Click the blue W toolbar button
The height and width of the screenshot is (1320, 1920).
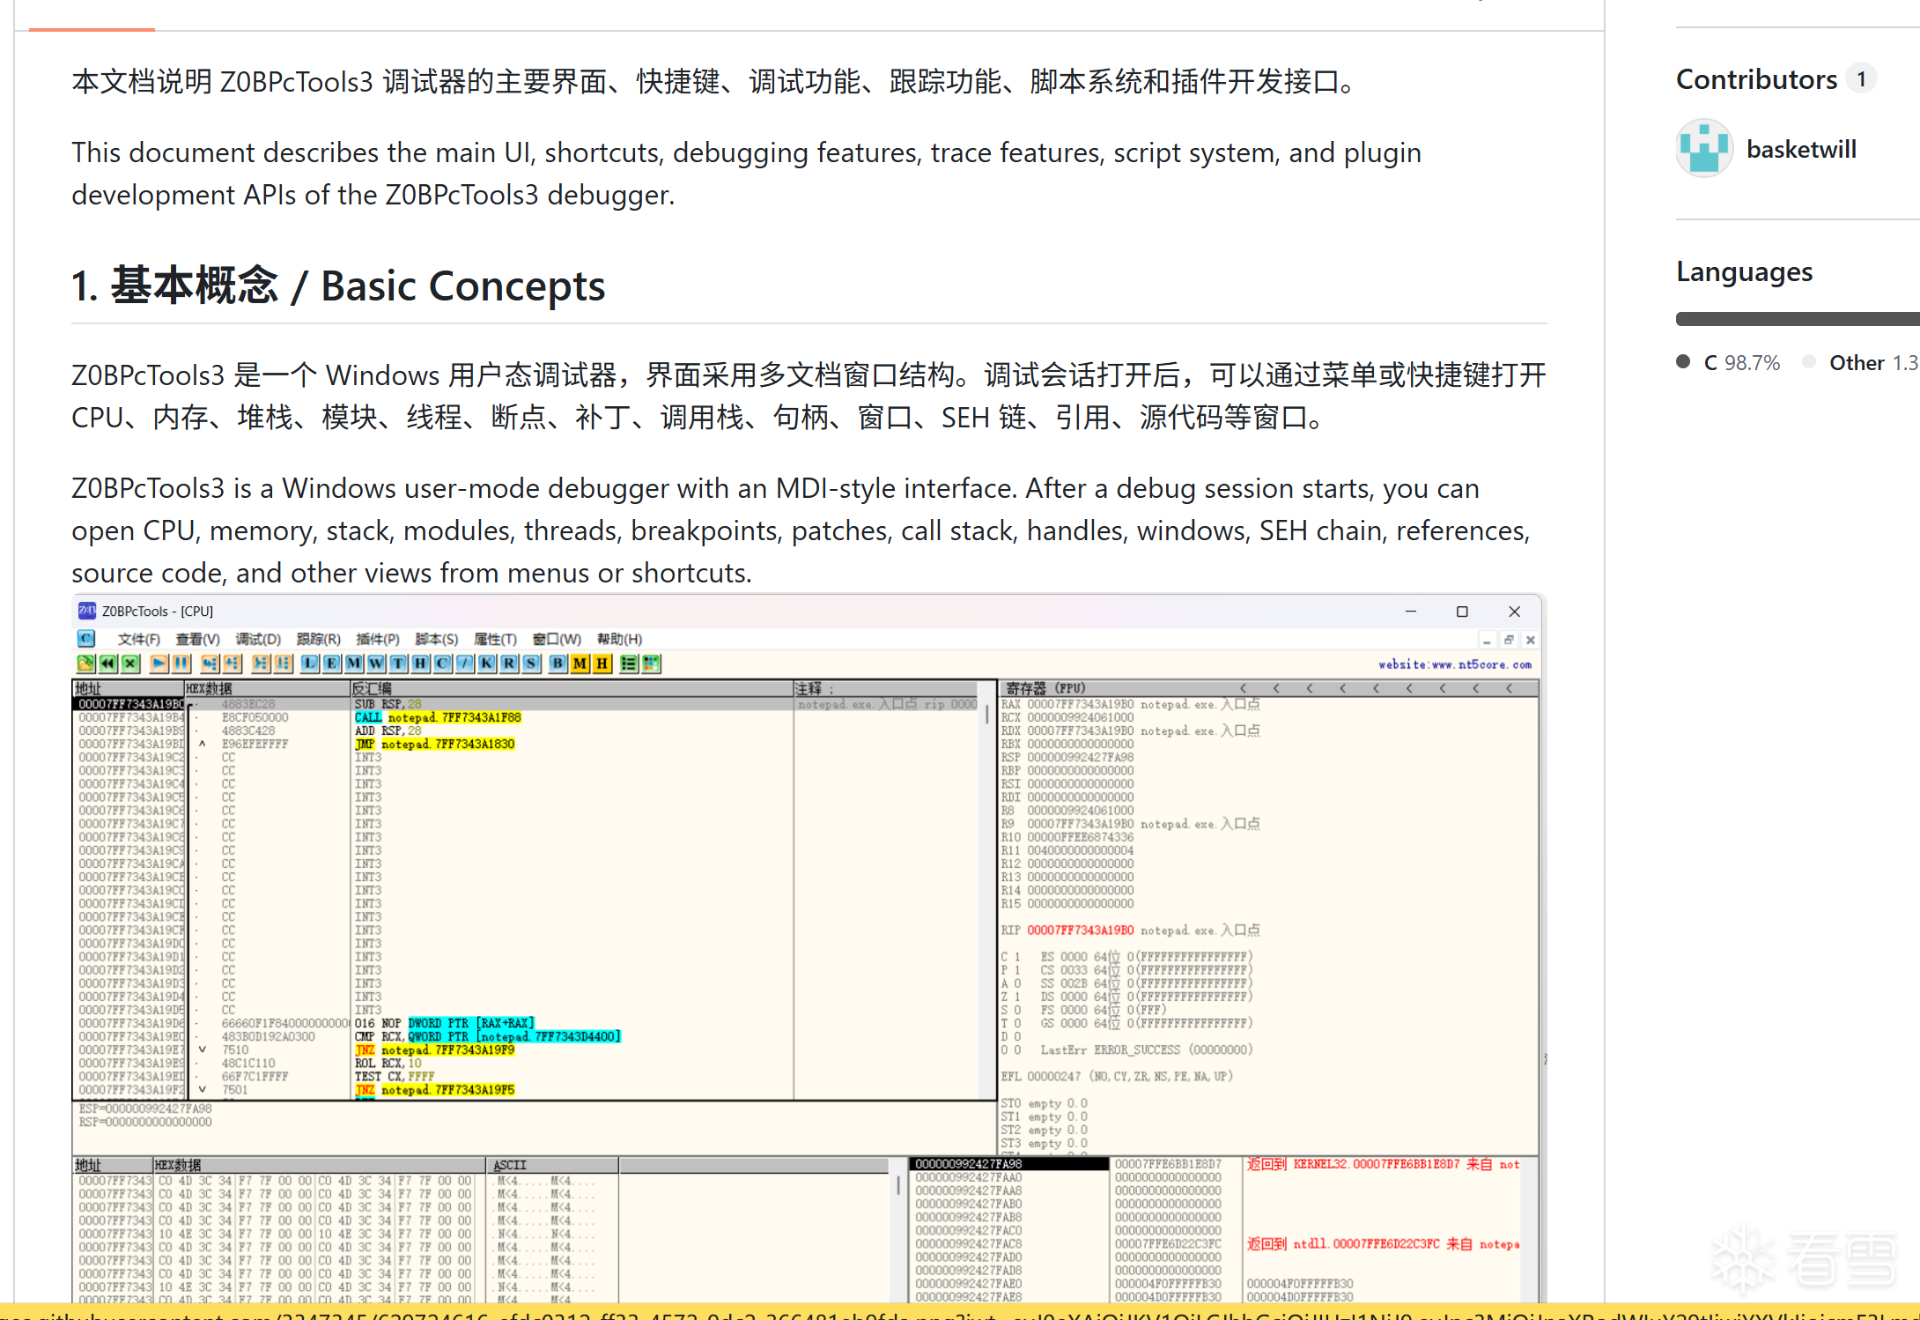point(376,663)
